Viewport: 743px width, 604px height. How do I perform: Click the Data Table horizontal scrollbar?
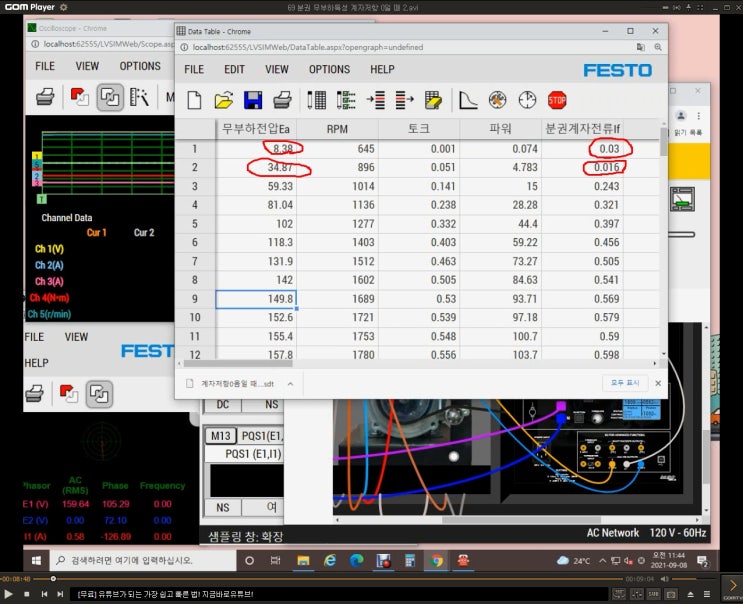pyautogui.click(x=238, y=363)
